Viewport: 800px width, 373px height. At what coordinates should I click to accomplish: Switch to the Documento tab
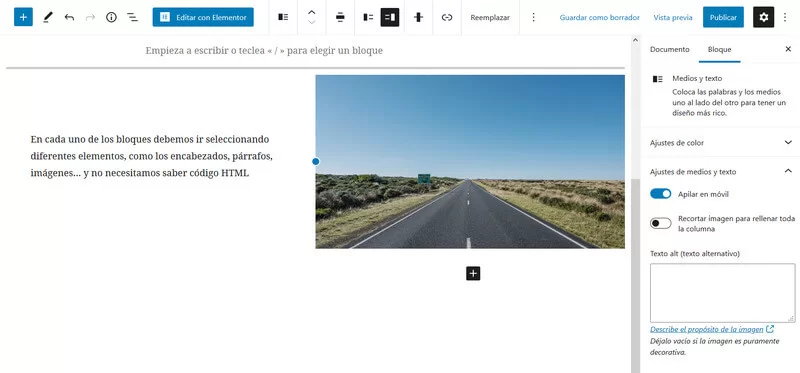669,49
